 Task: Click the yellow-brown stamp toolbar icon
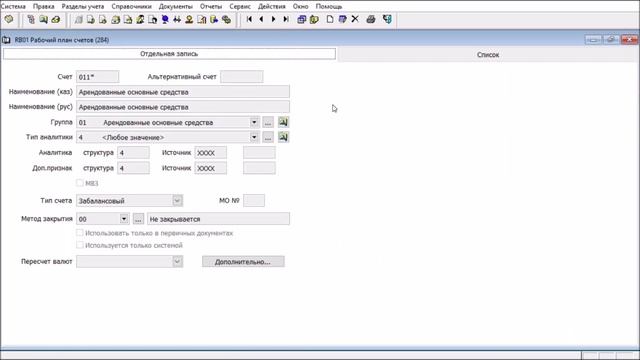[x=189, y=19]
